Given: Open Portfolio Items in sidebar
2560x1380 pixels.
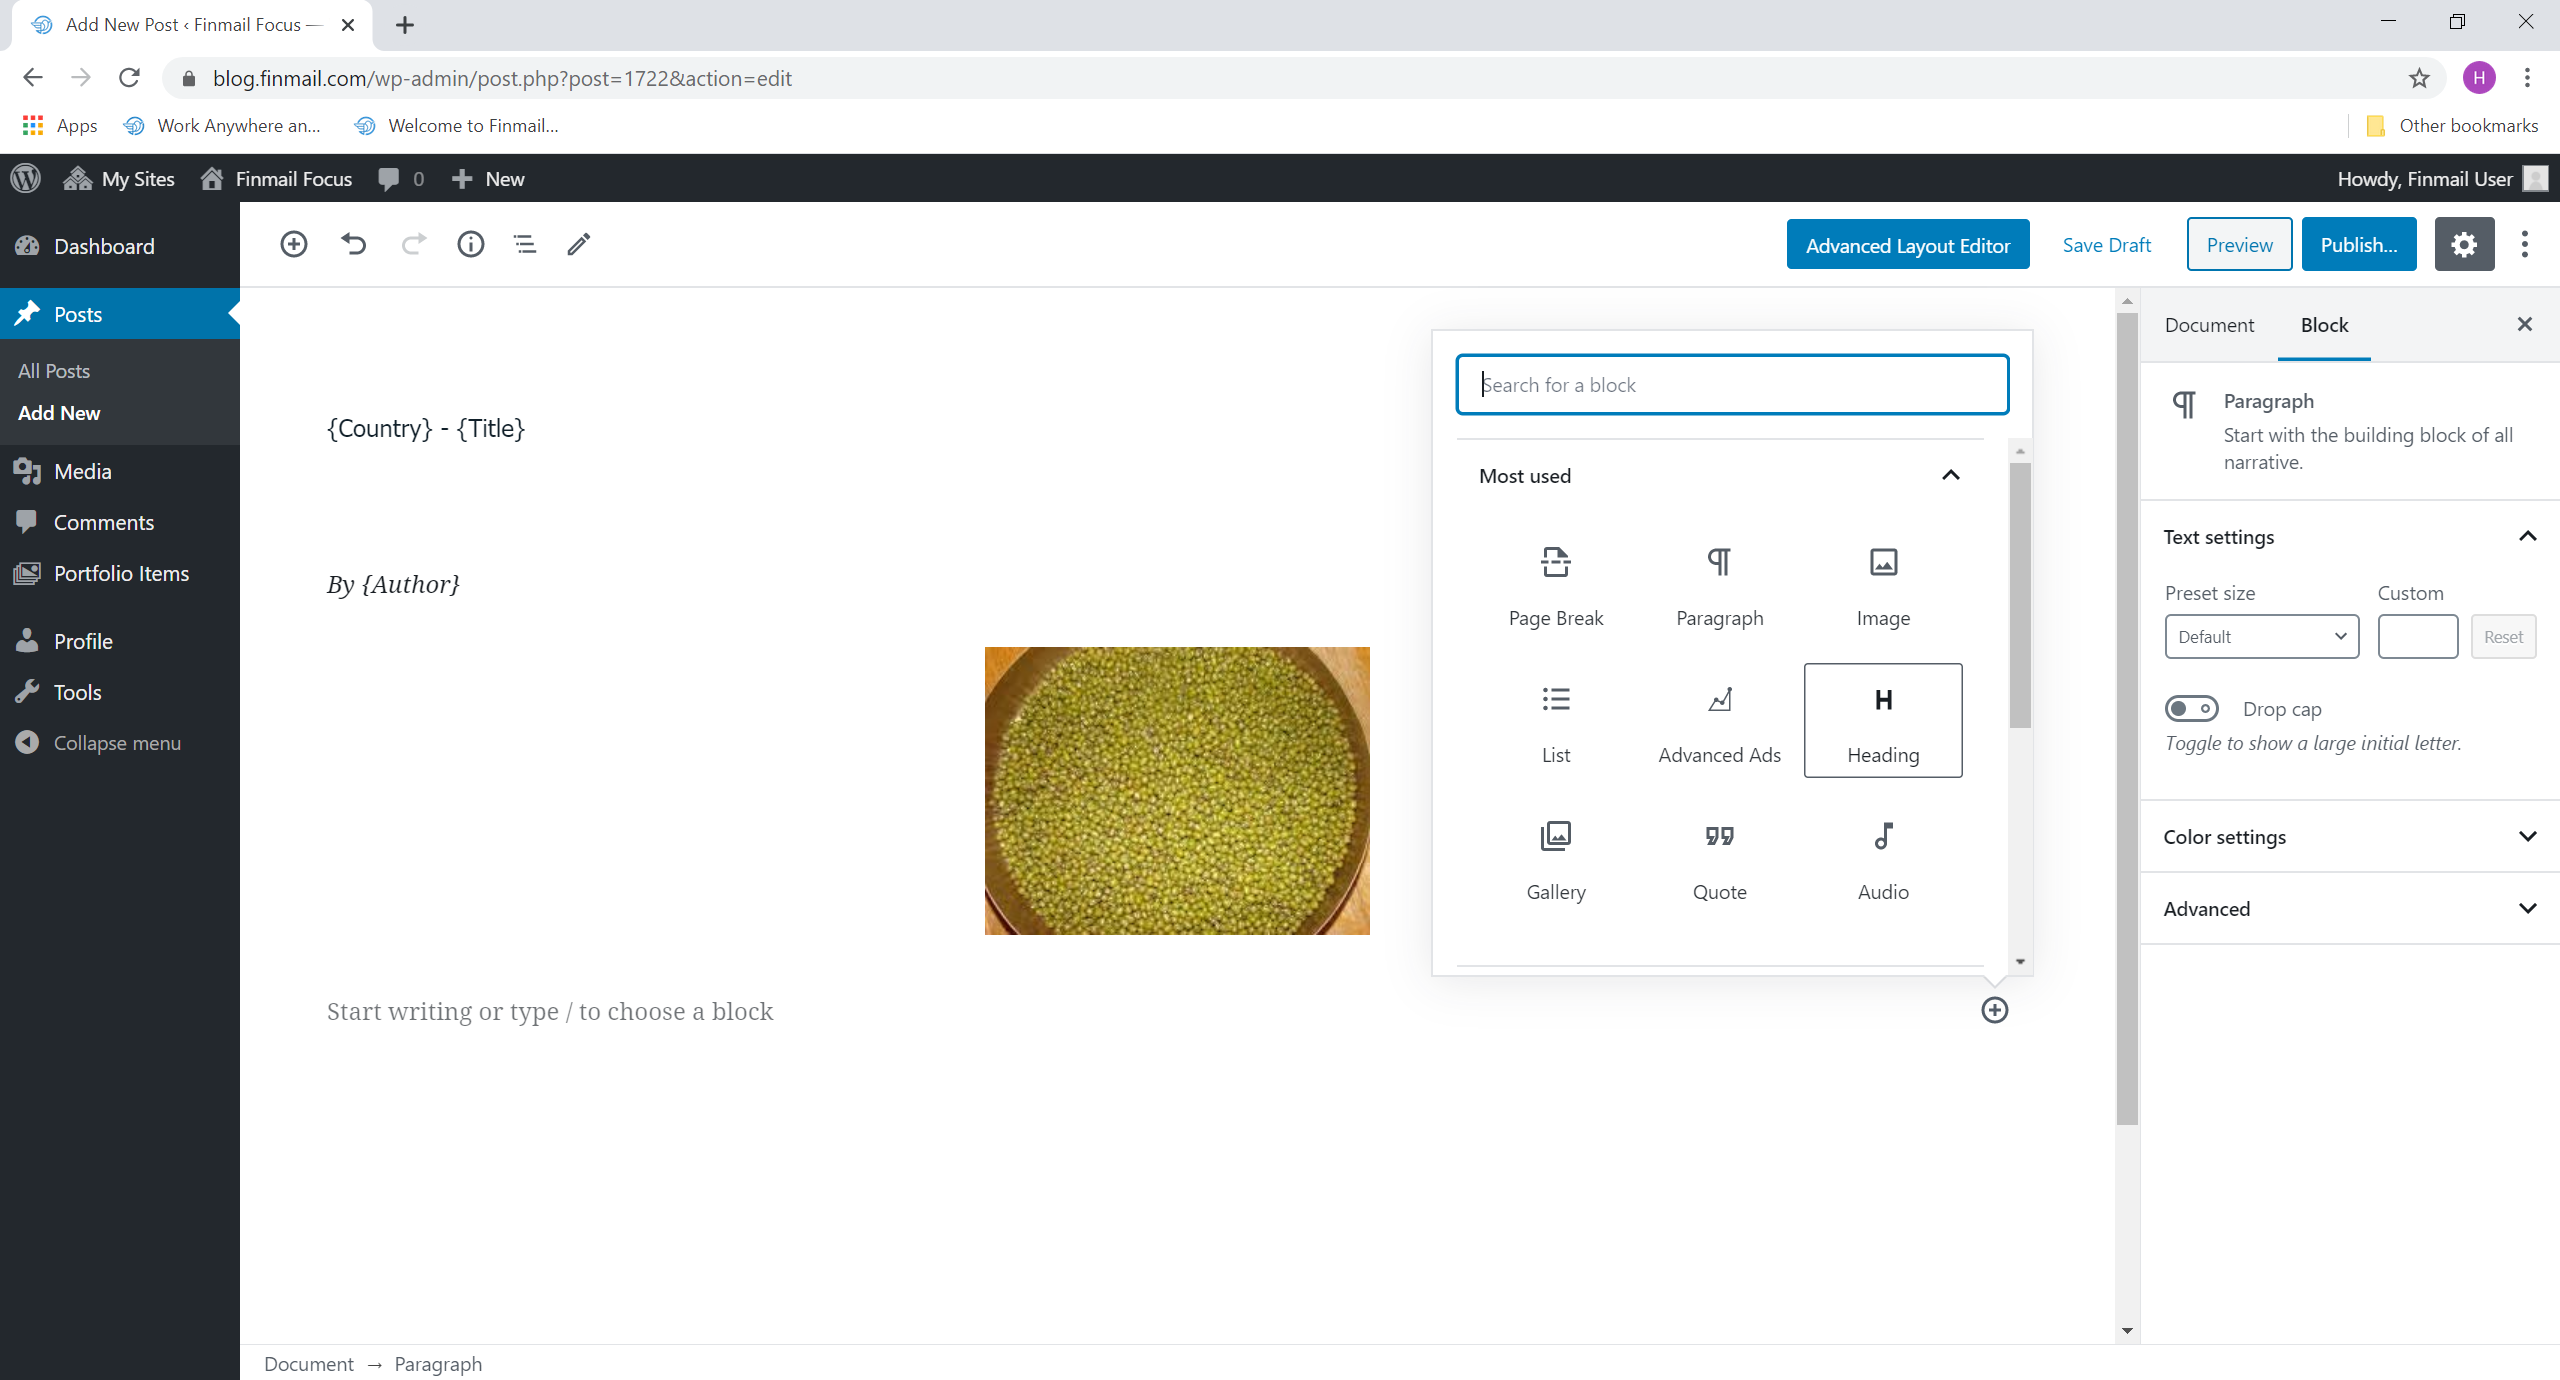Looking at the screenshot, I should click(x=120, y=573).
